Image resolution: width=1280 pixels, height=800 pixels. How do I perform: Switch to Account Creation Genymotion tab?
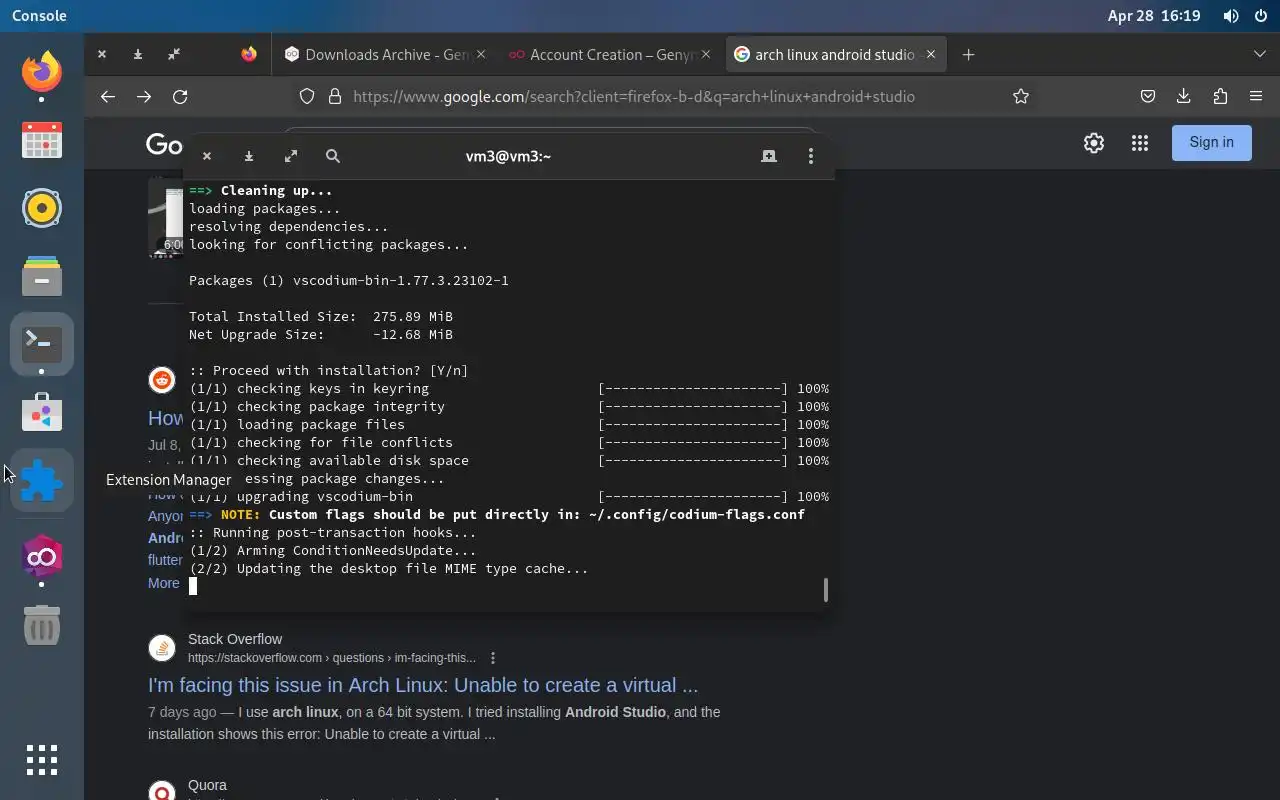point(610,55)
